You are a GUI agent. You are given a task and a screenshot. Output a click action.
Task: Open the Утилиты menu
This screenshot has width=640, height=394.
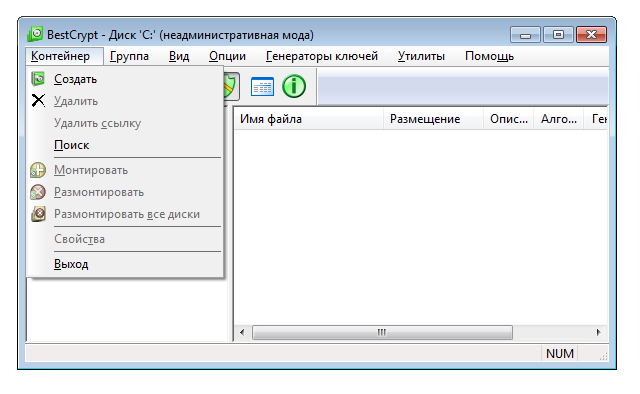coord(421,56)
